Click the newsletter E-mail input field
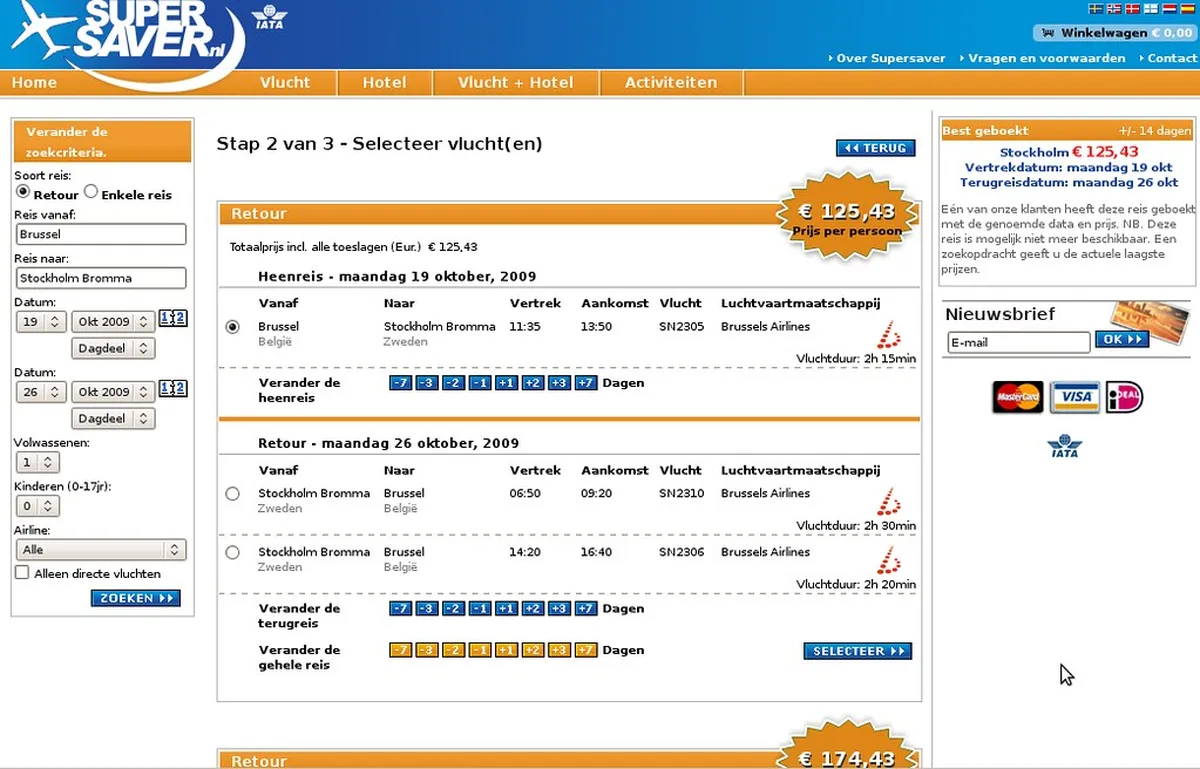The height and width of the screenshot is (769, 1200). pos(1018,342)
